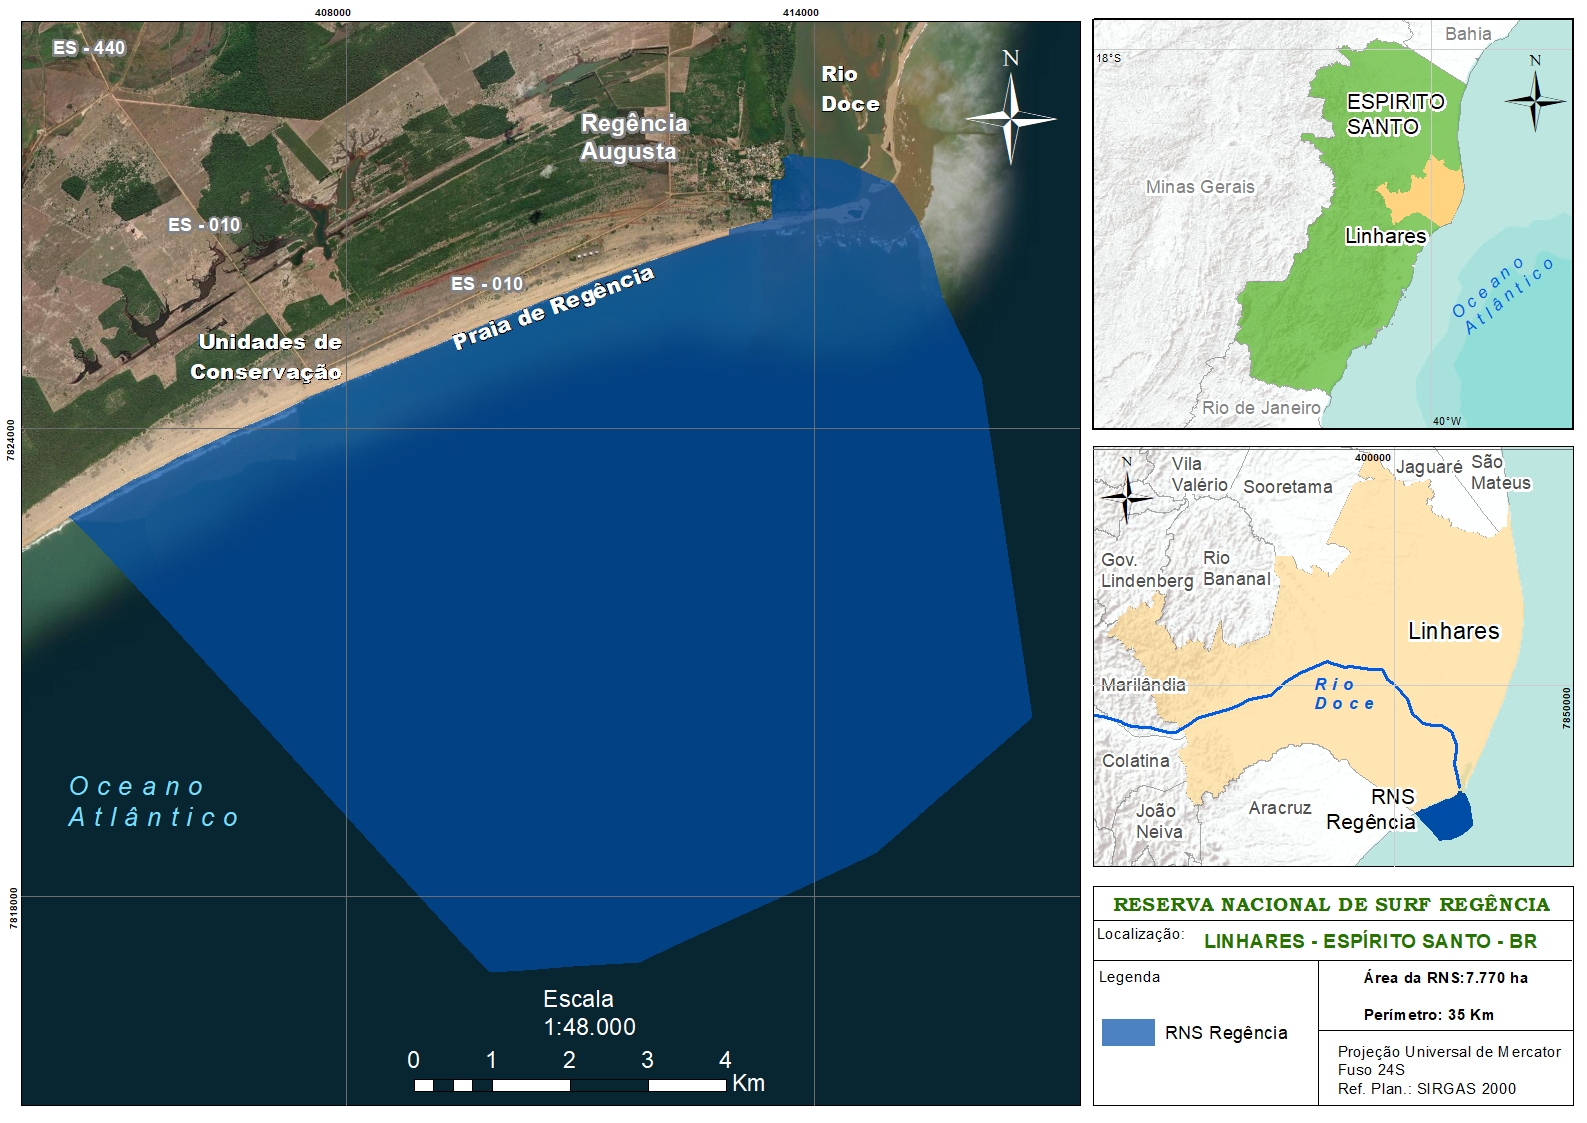Click the Regência Augusta map label
This screenshot has width=1587, height=1123.
point(633,137)
